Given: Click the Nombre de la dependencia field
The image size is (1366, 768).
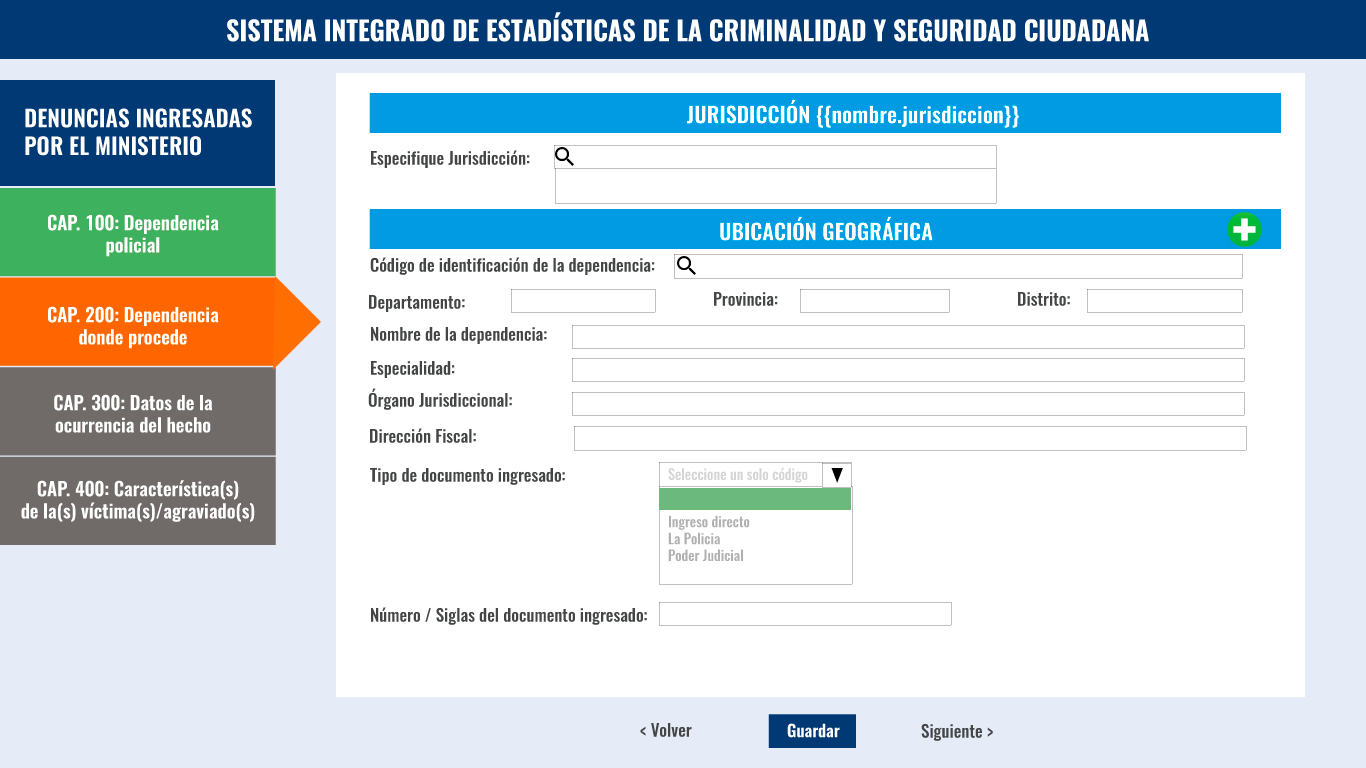Looking at the screenshot, I should [x=908, y=337].
